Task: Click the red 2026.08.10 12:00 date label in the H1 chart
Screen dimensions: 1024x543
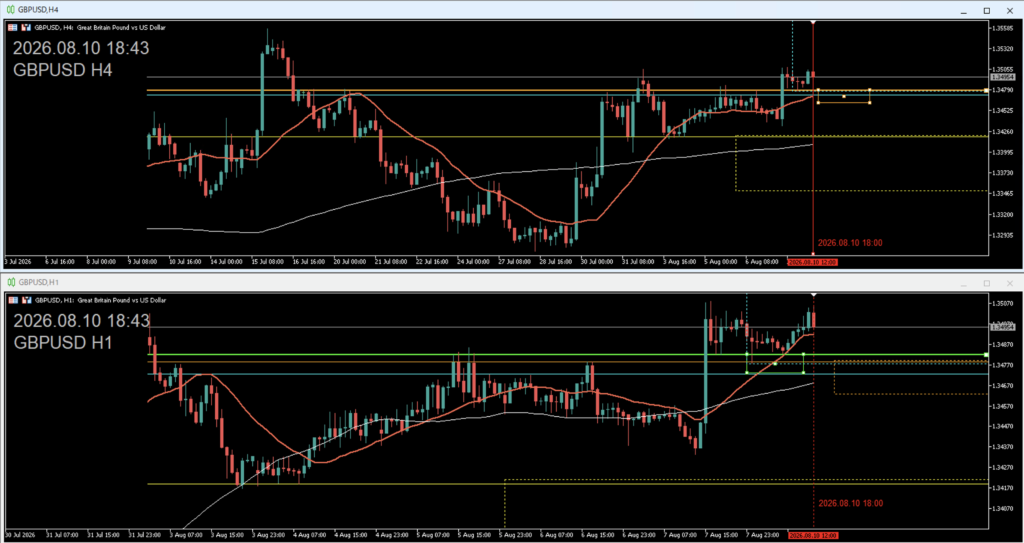Action: [812, 535]
